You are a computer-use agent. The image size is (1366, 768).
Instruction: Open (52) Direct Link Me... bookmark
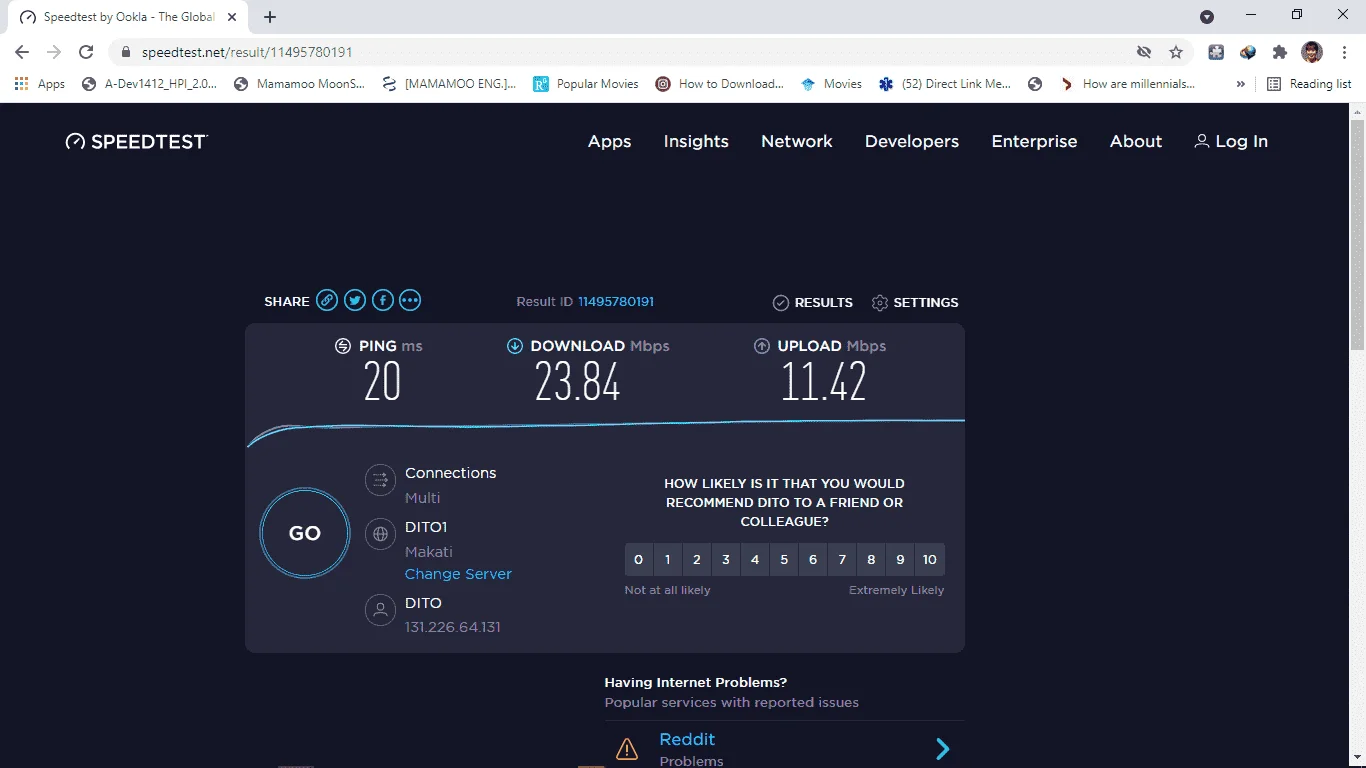click(x=945, y=84)
